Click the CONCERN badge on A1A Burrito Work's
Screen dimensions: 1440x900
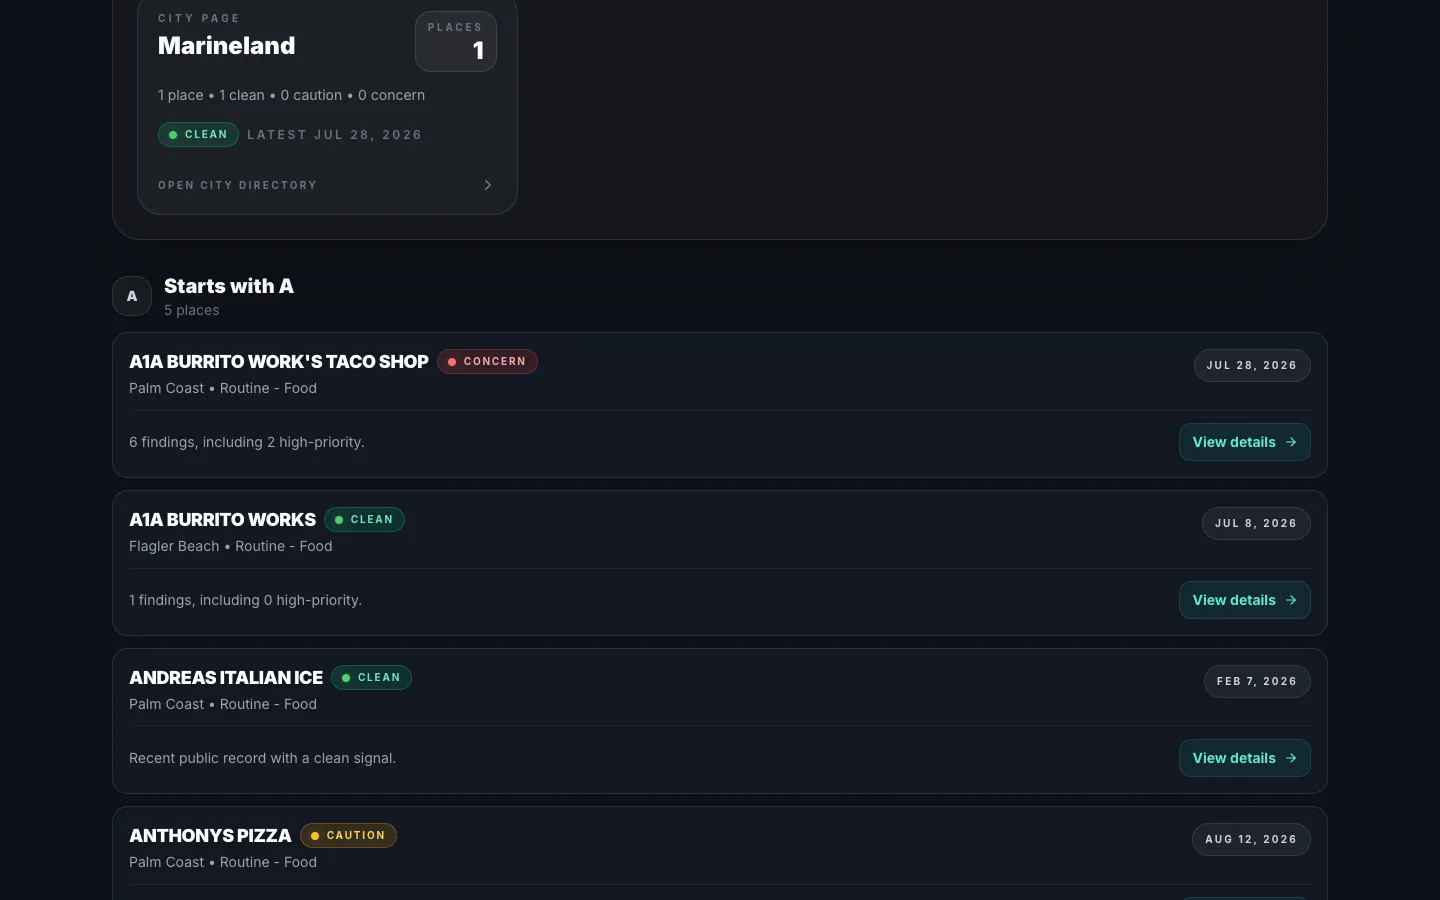487,361
